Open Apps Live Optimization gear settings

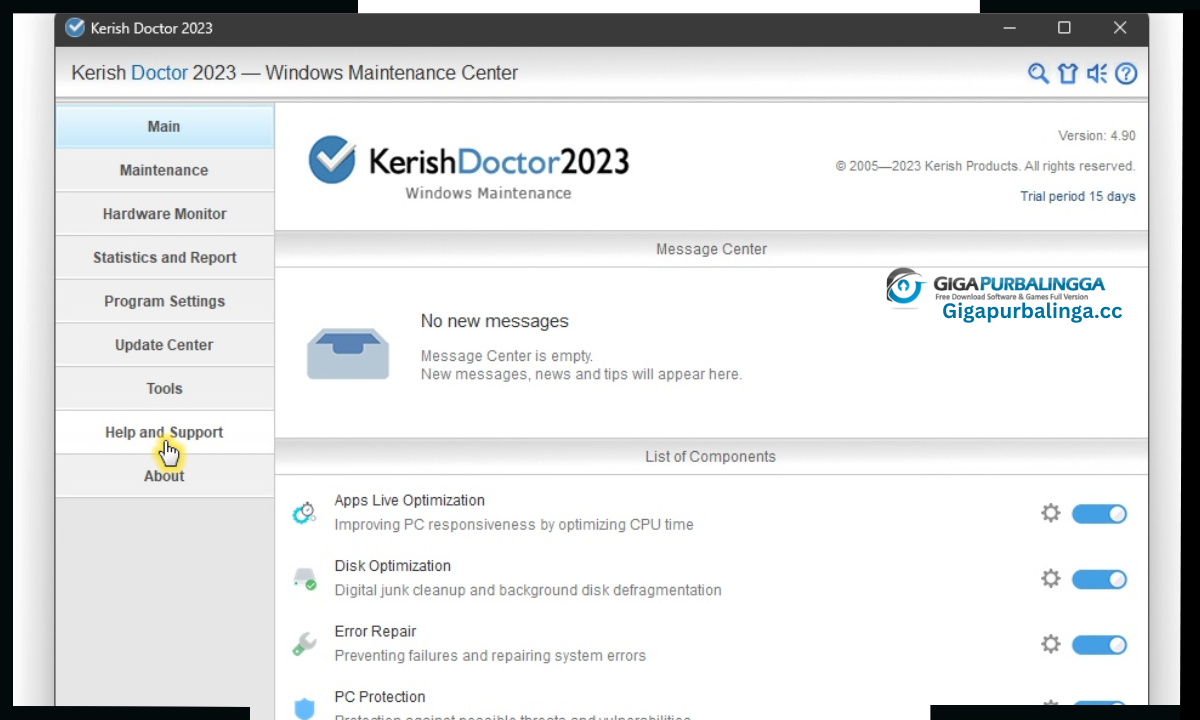click(x=1050, y=513)
